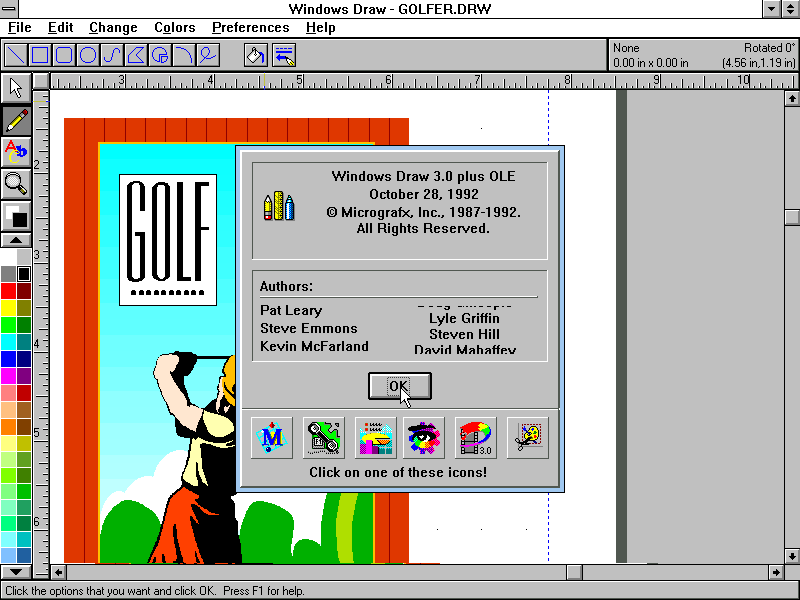Pick the bright yellow palette swatch
The width and height of the screenshot is (800, 600).
[x=8, y=308]
